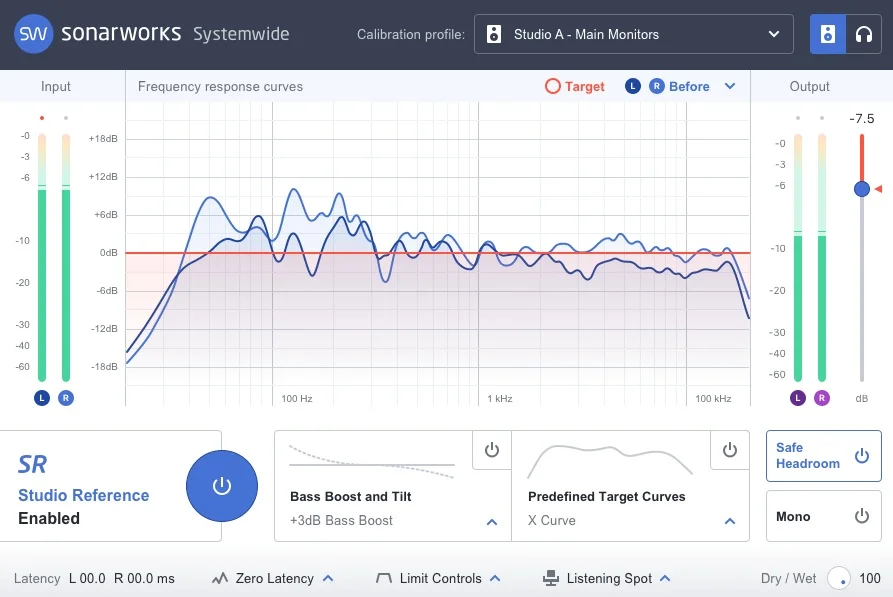Open the Calibration profile dropdown

coord(633,34)
